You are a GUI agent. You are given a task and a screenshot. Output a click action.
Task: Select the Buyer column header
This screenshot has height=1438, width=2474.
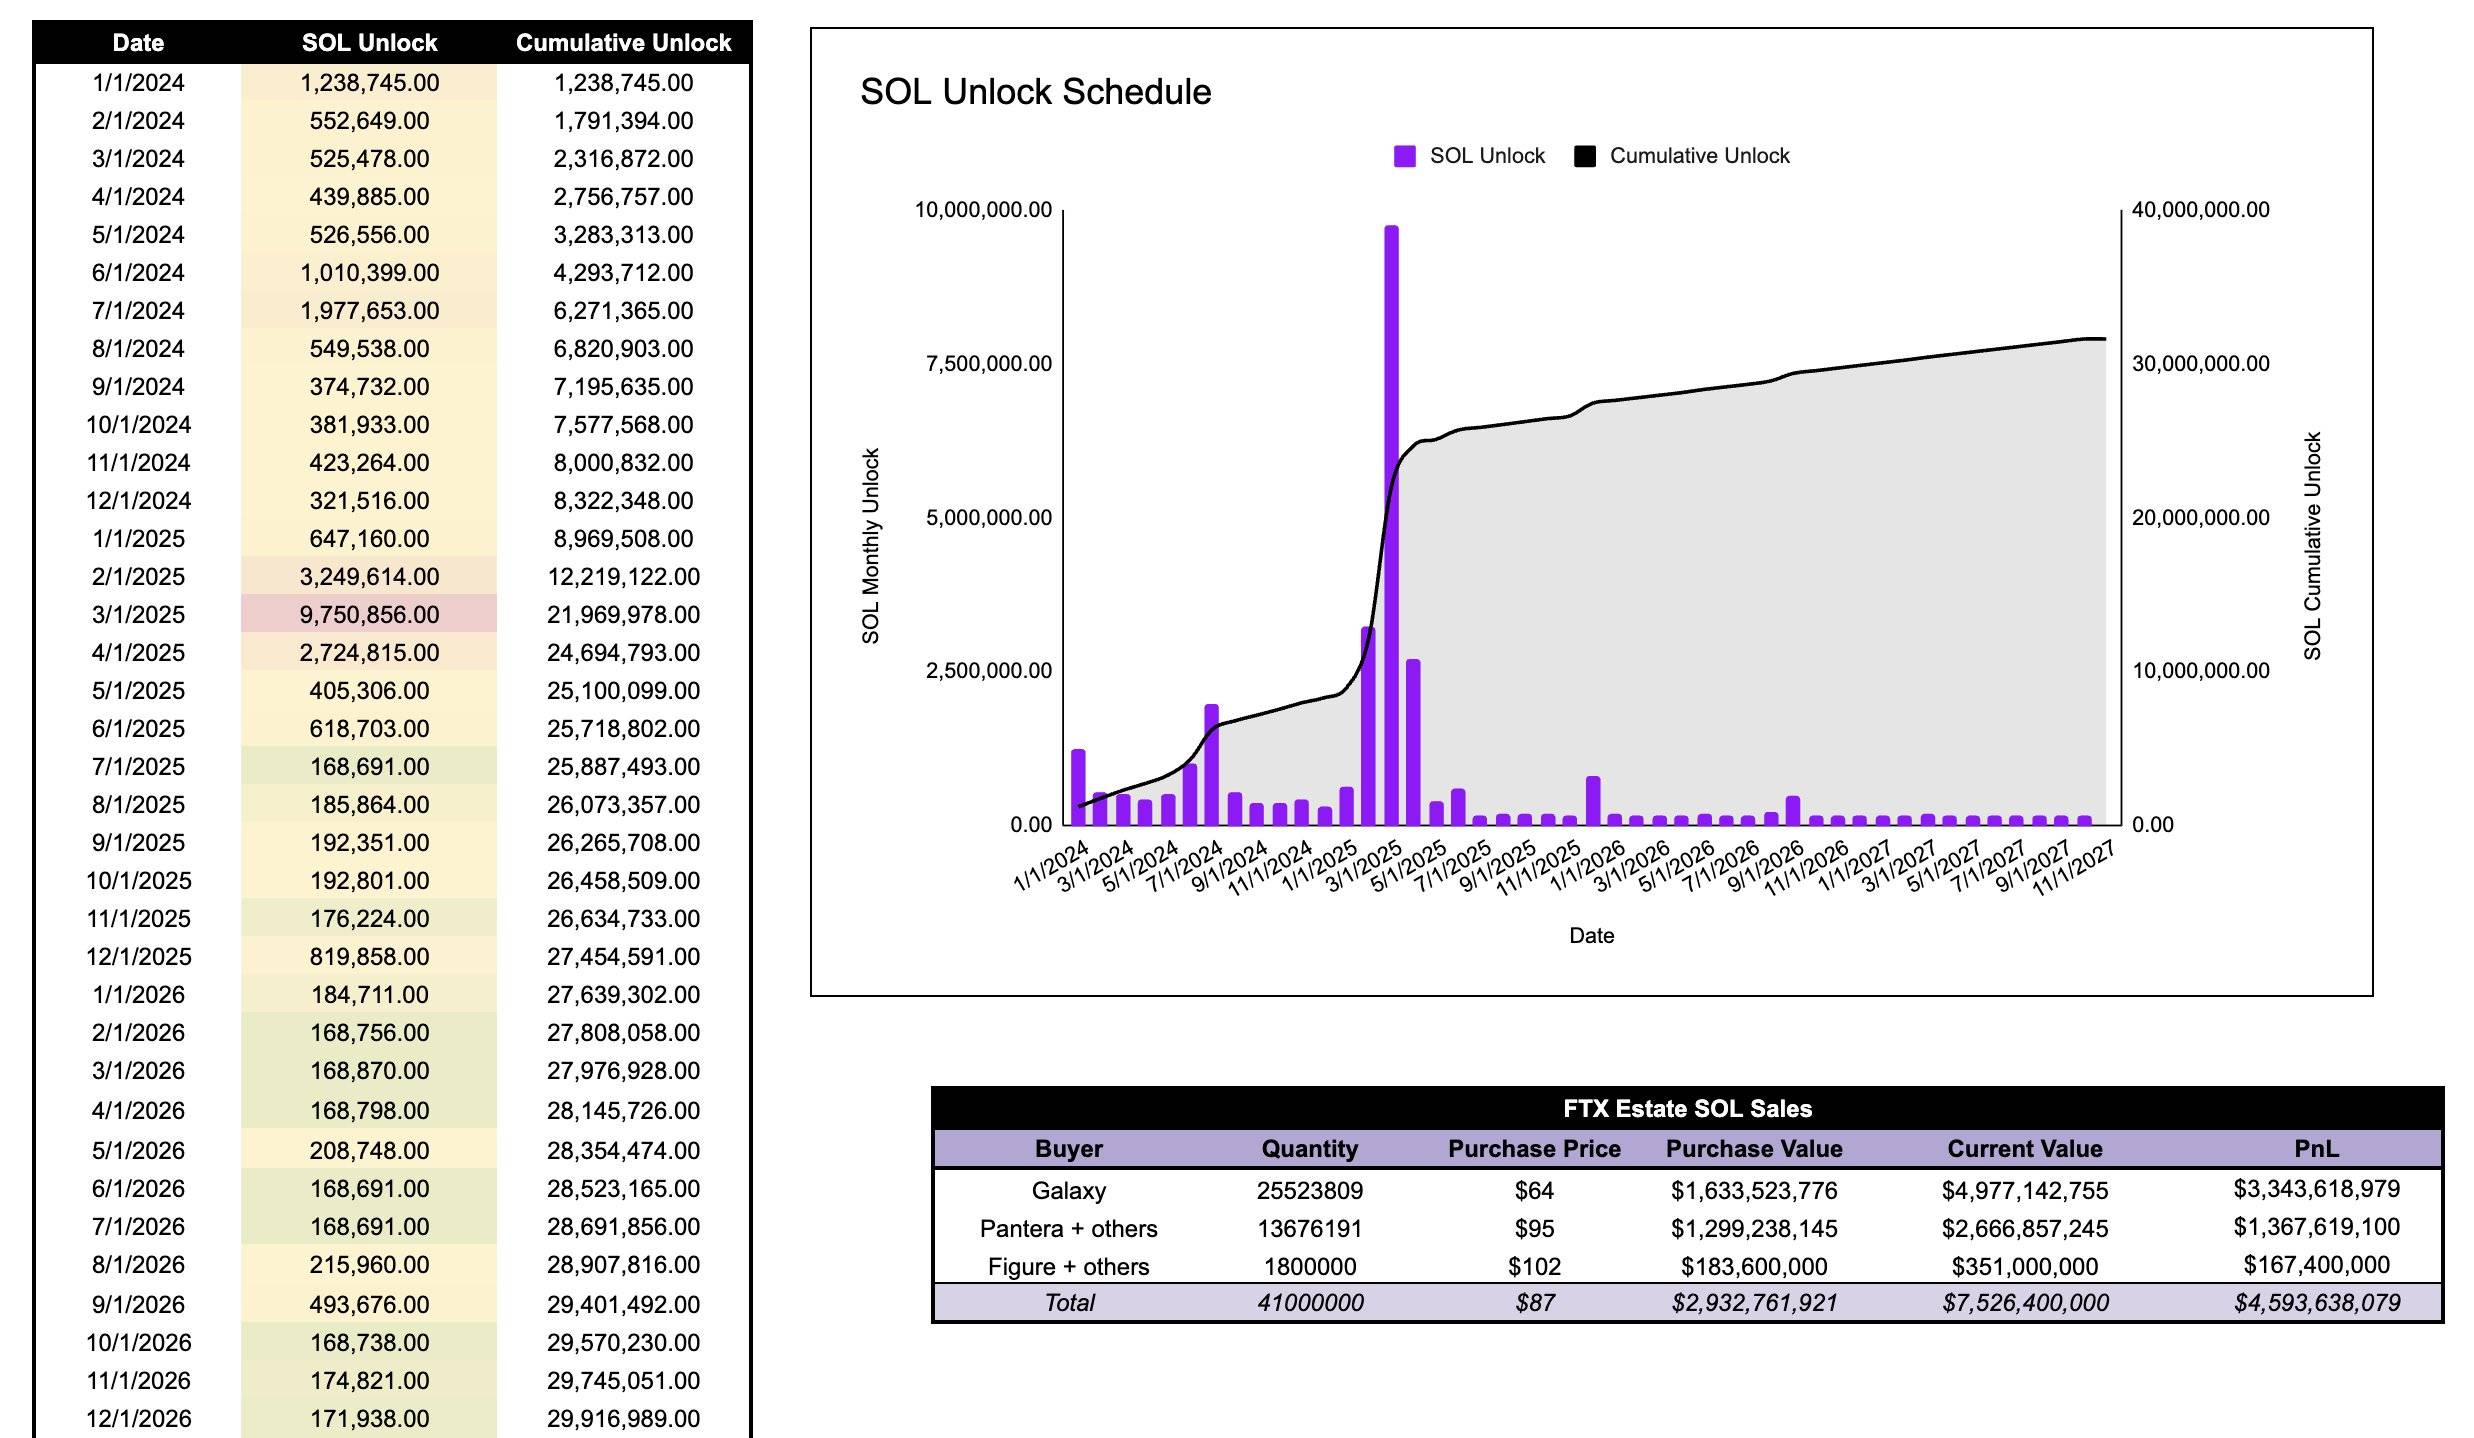1068,1148
